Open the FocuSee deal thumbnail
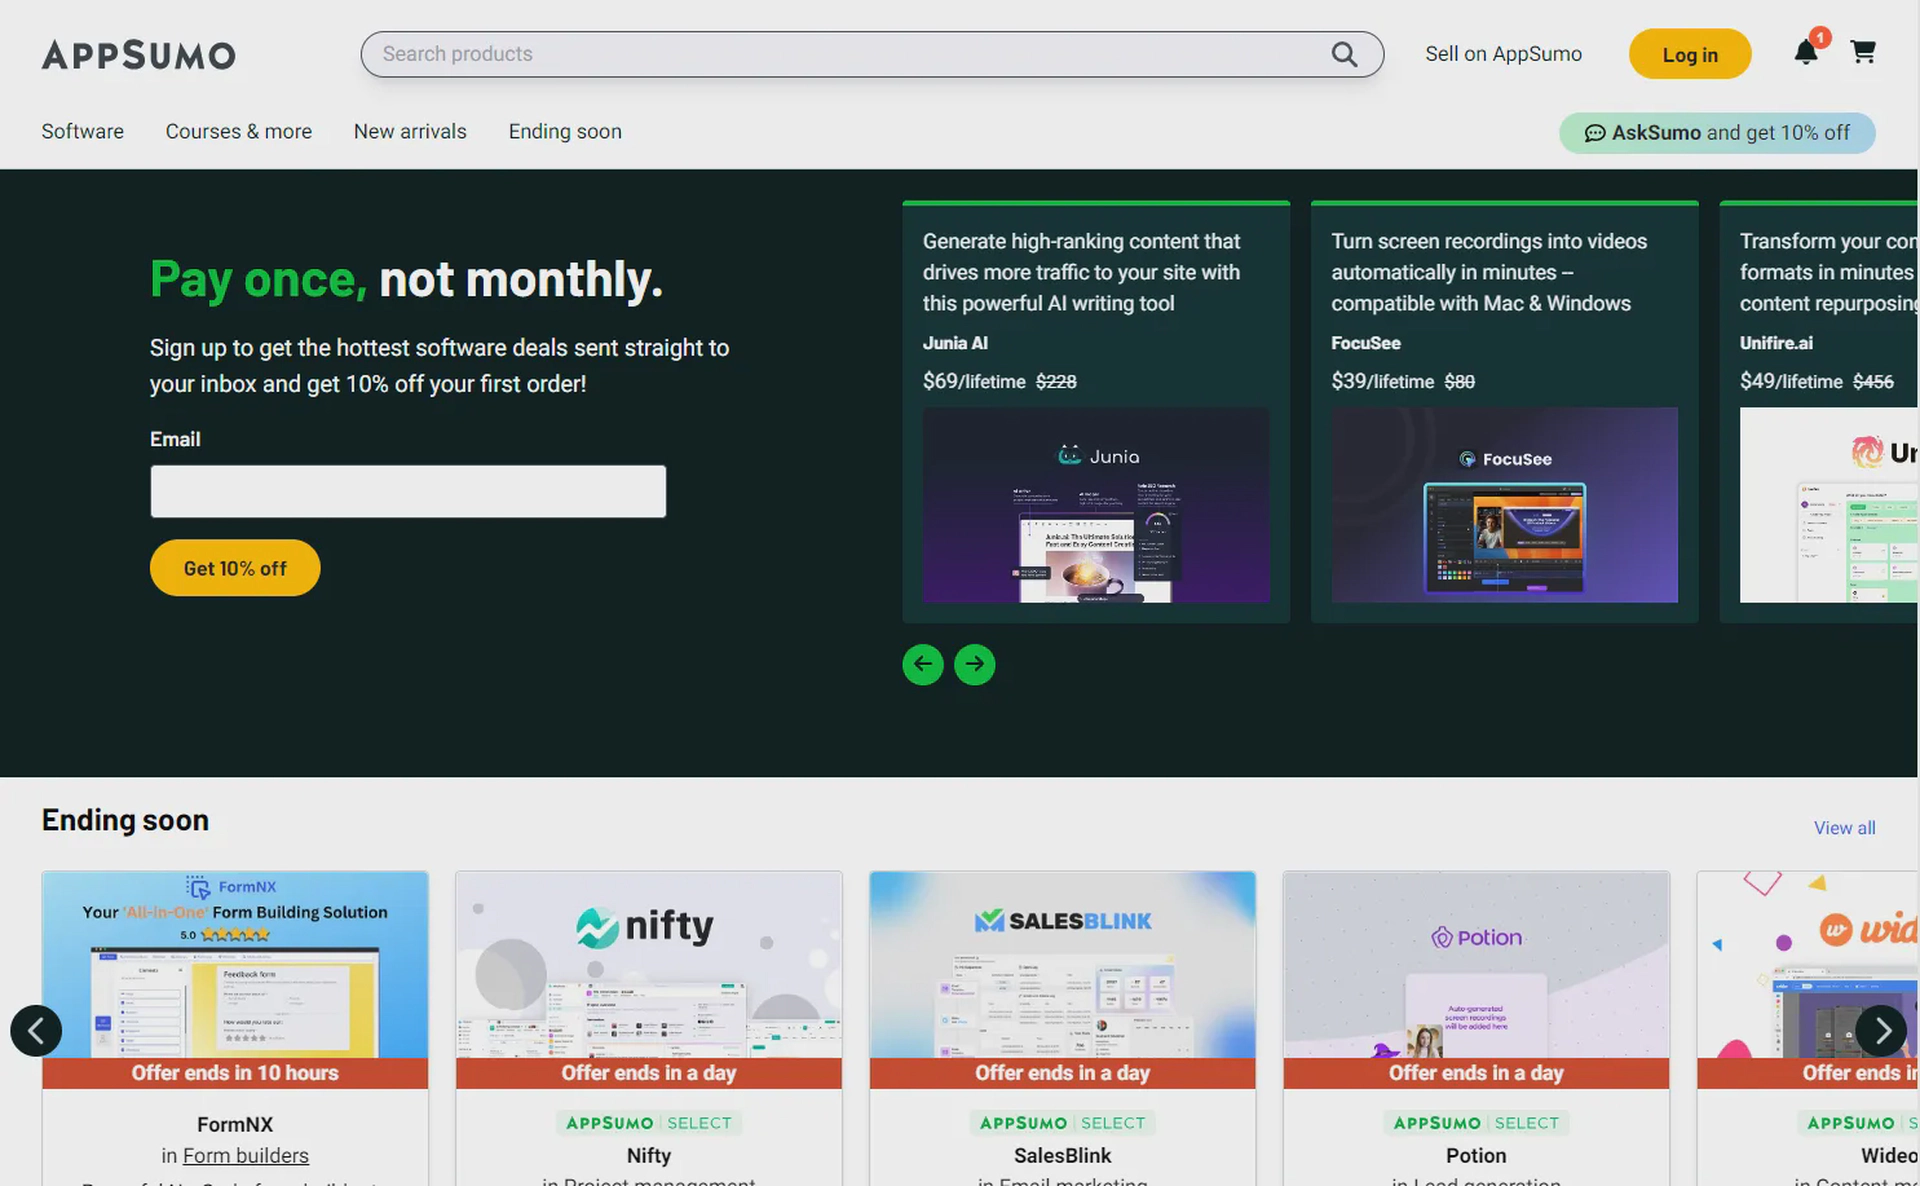The image size is (1920, 1186). [1504, 505]
